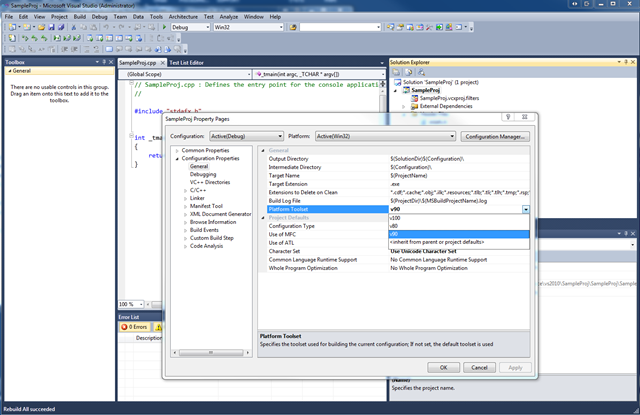This screenshot has height=415, width=640.
Task: Click the help question mark in Property Pages
Action: click(x=508, y=117)
